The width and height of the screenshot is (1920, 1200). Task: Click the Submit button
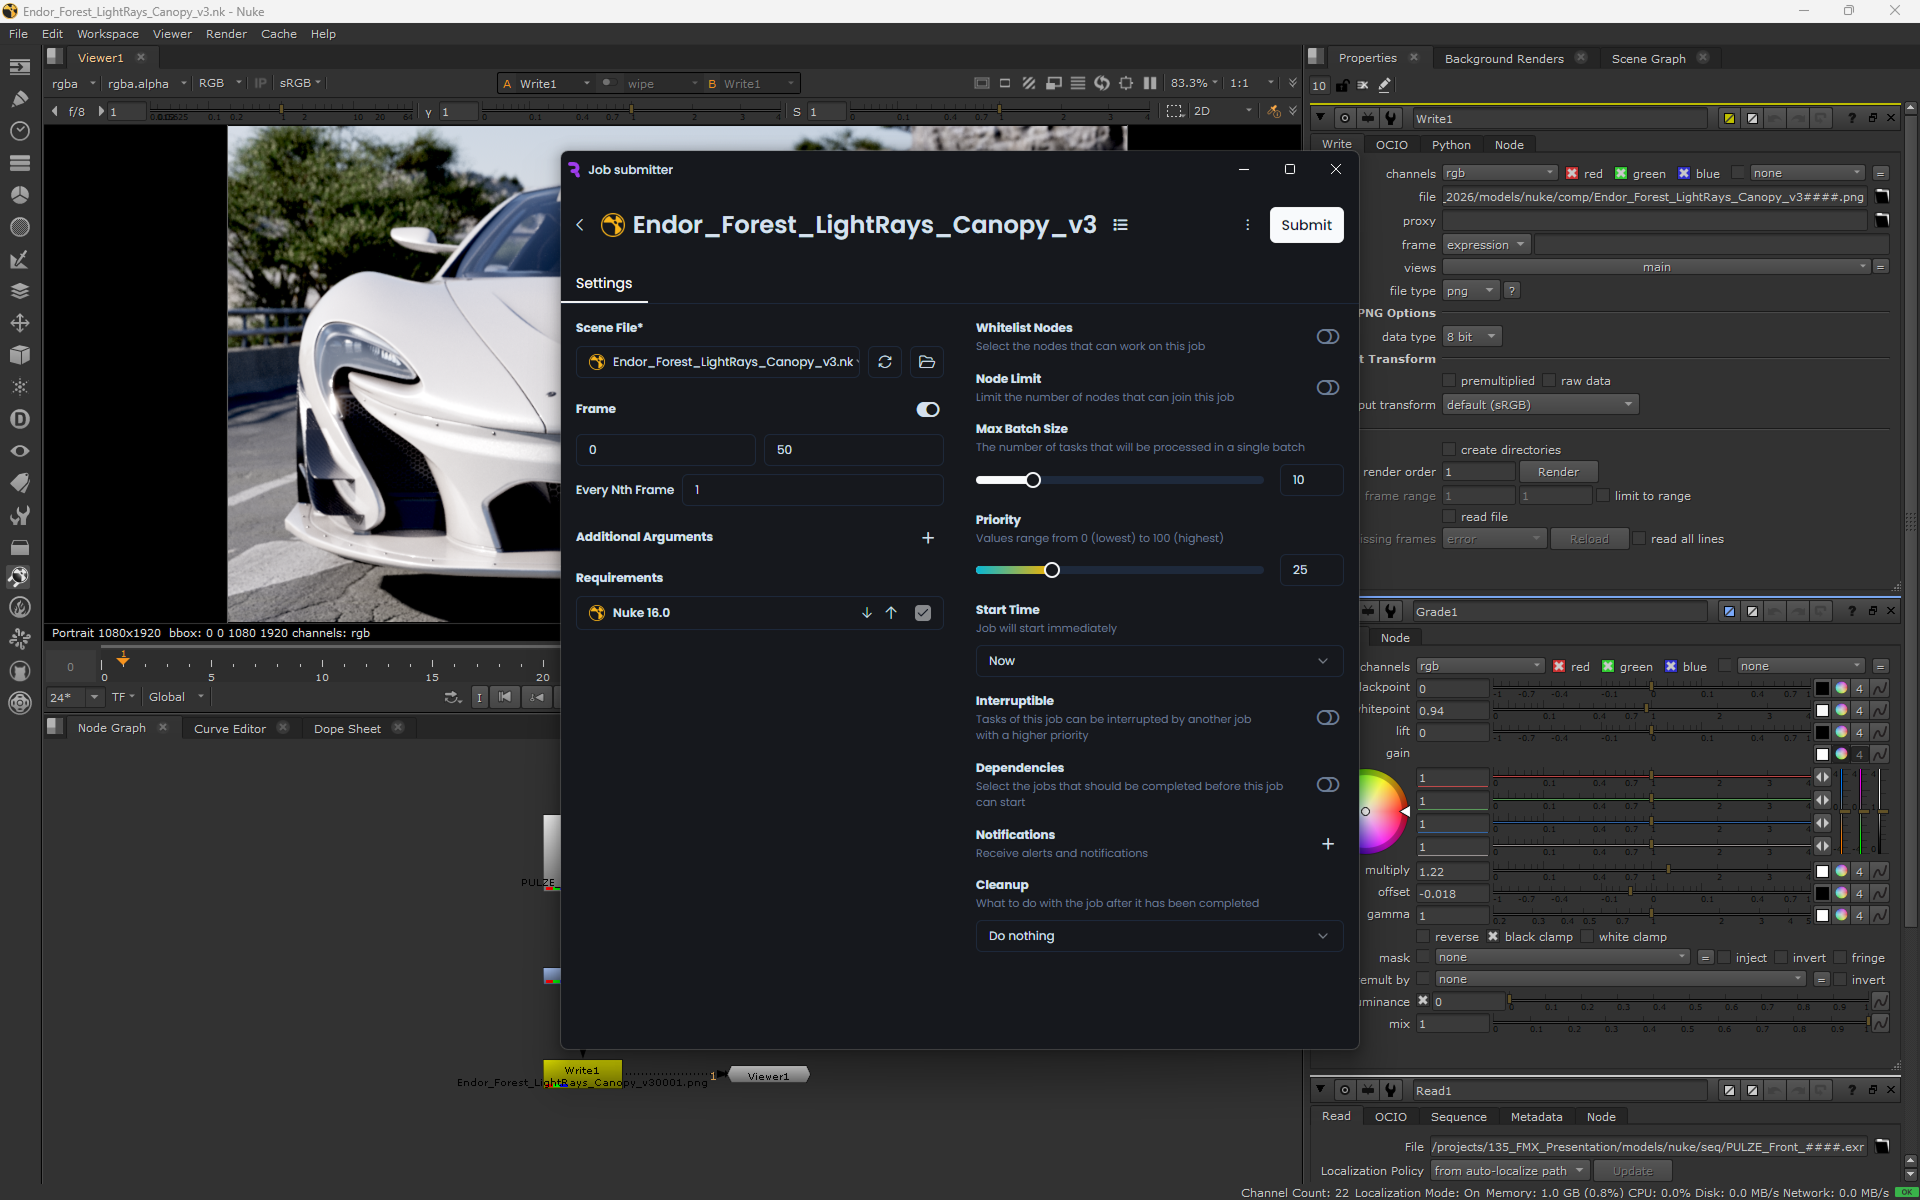point(1306,225)
